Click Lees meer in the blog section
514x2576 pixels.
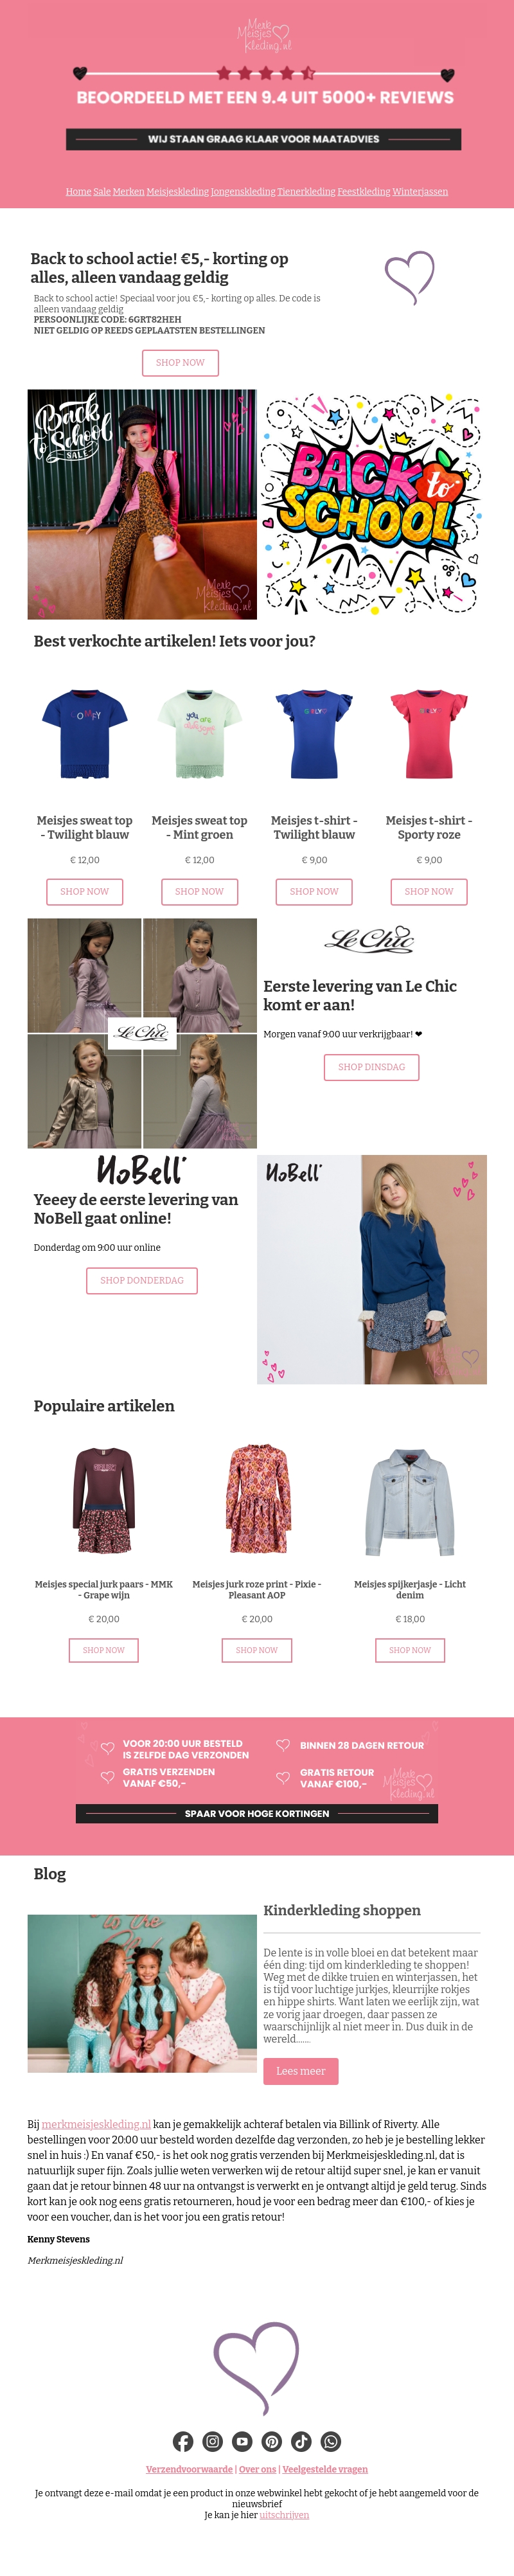300,2063
